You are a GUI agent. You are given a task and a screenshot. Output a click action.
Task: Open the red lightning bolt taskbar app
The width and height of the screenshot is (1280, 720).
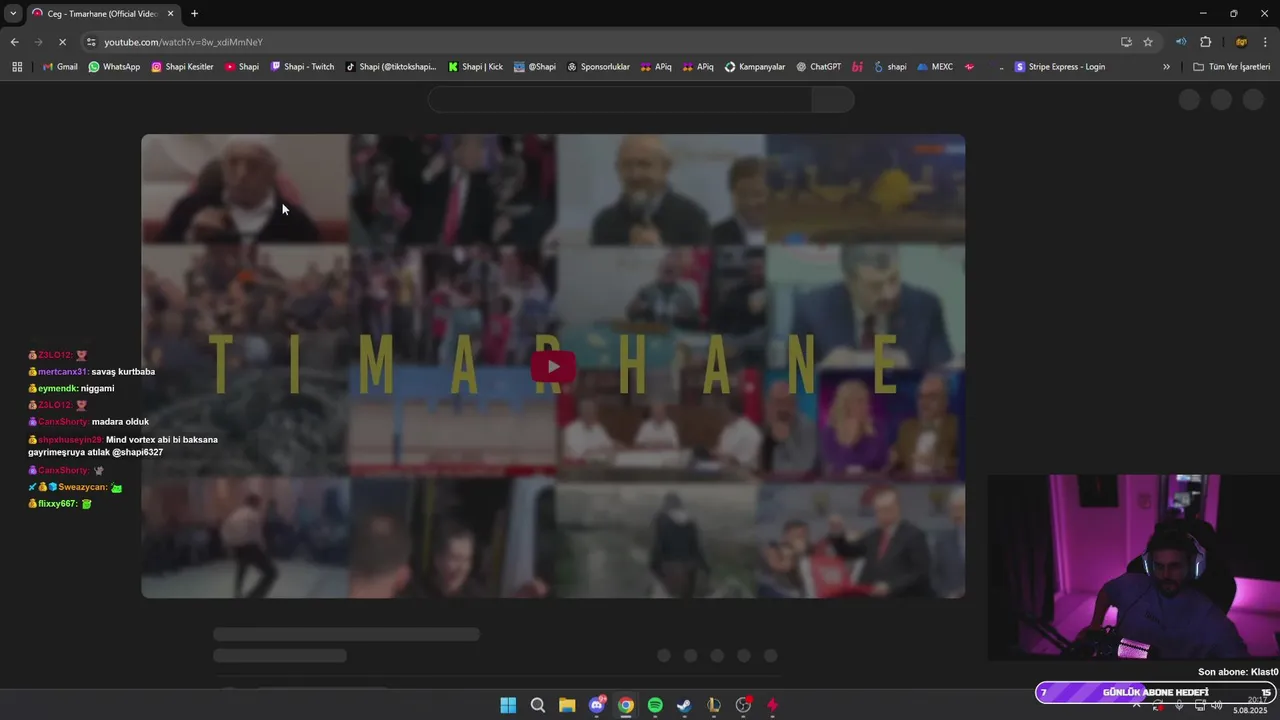(772, 705)
